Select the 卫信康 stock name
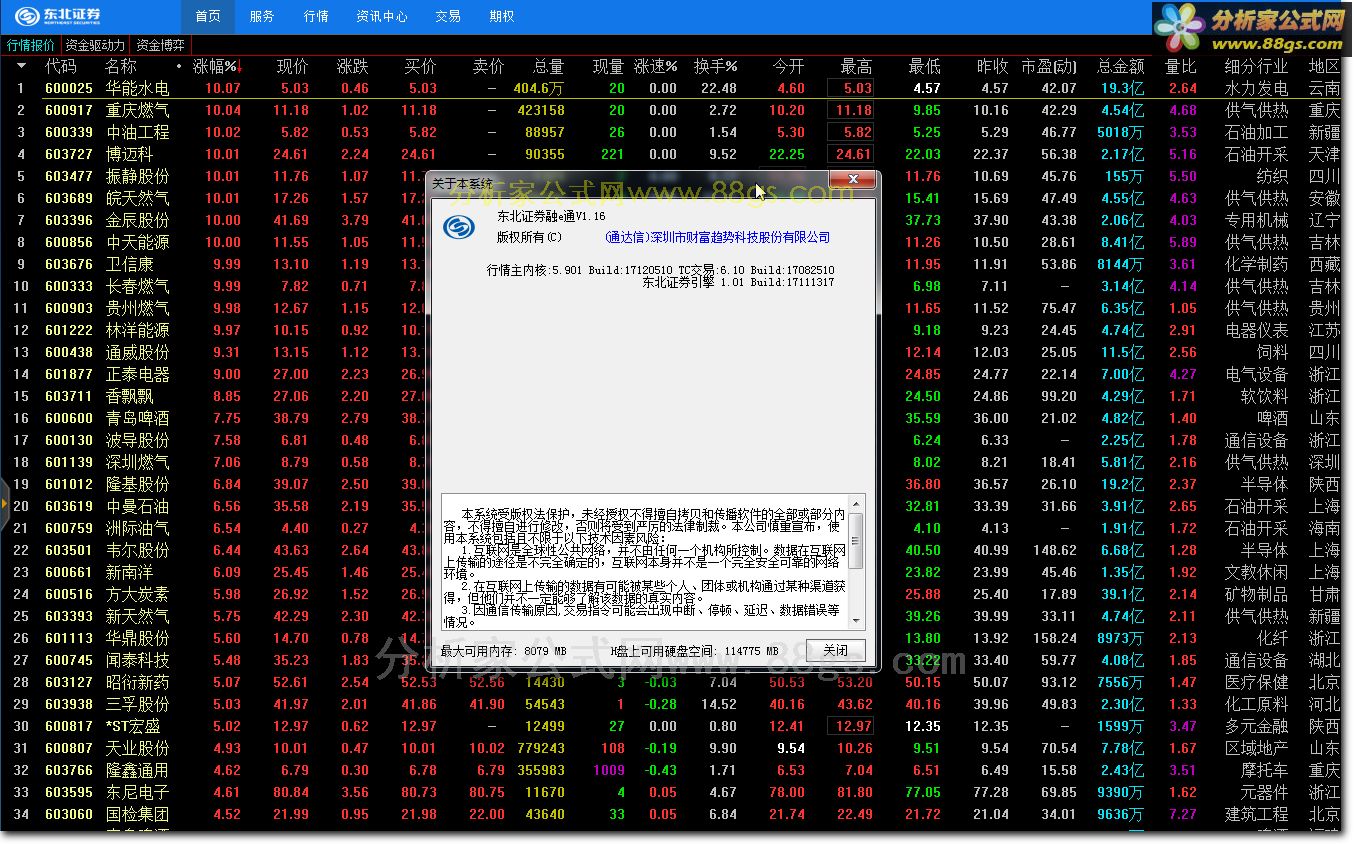The height and width of the screenshot is (844, 1354). tap(129, 264)
